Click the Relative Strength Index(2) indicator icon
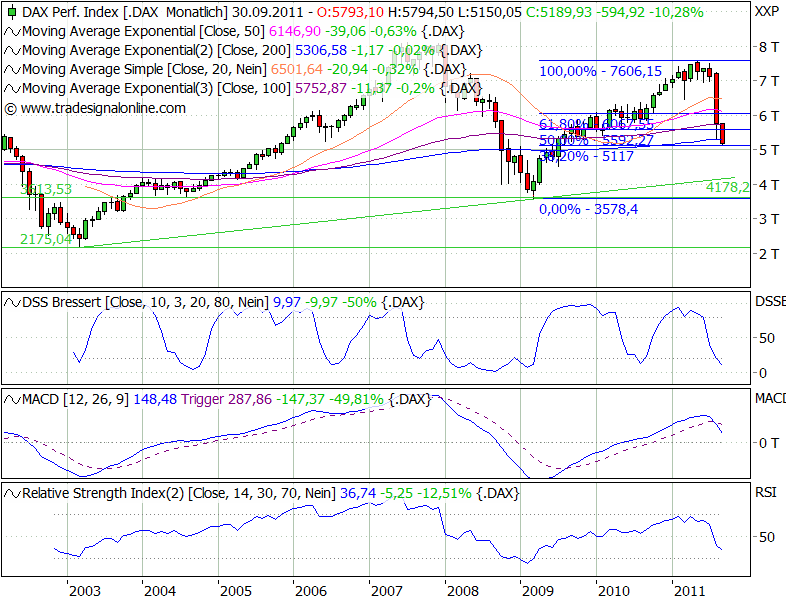Viewport: 800px width, 600px height. [10, 493]
